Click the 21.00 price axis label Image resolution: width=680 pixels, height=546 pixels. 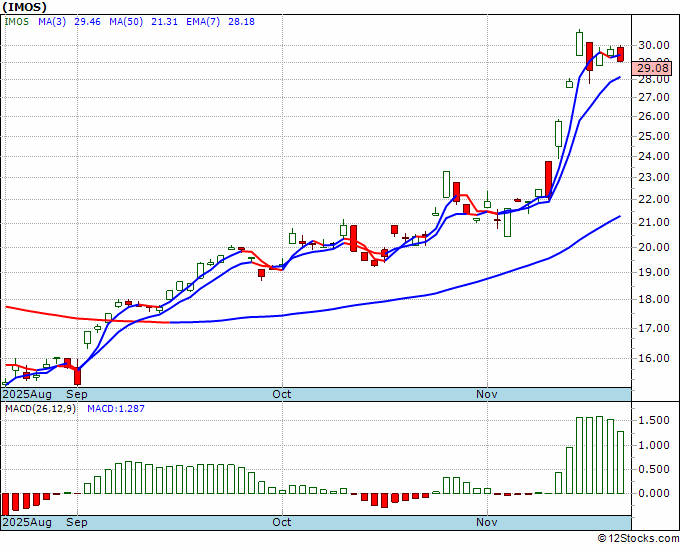653,223
